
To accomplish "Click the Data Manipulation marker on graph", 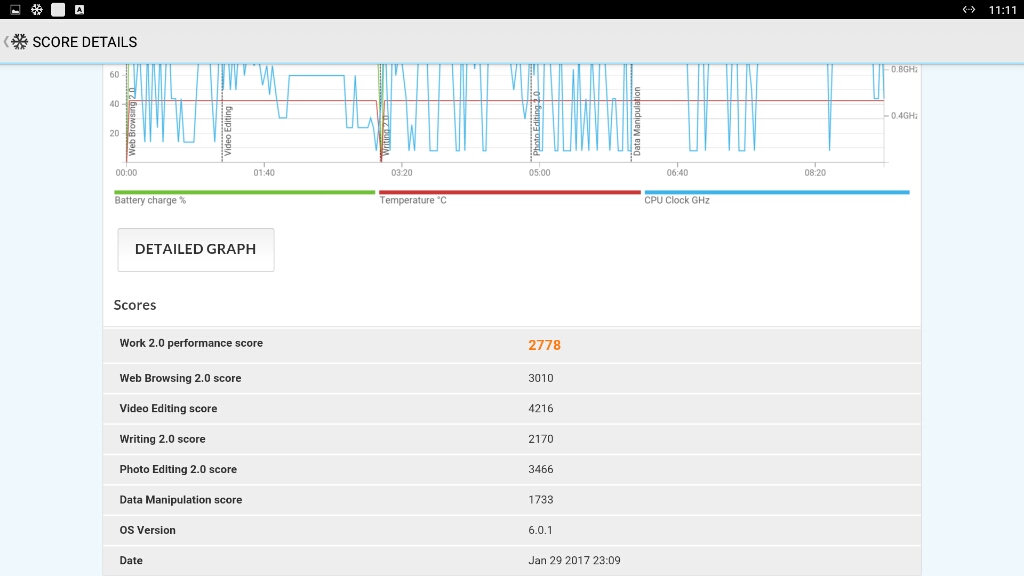I will (x=637, y=121).
